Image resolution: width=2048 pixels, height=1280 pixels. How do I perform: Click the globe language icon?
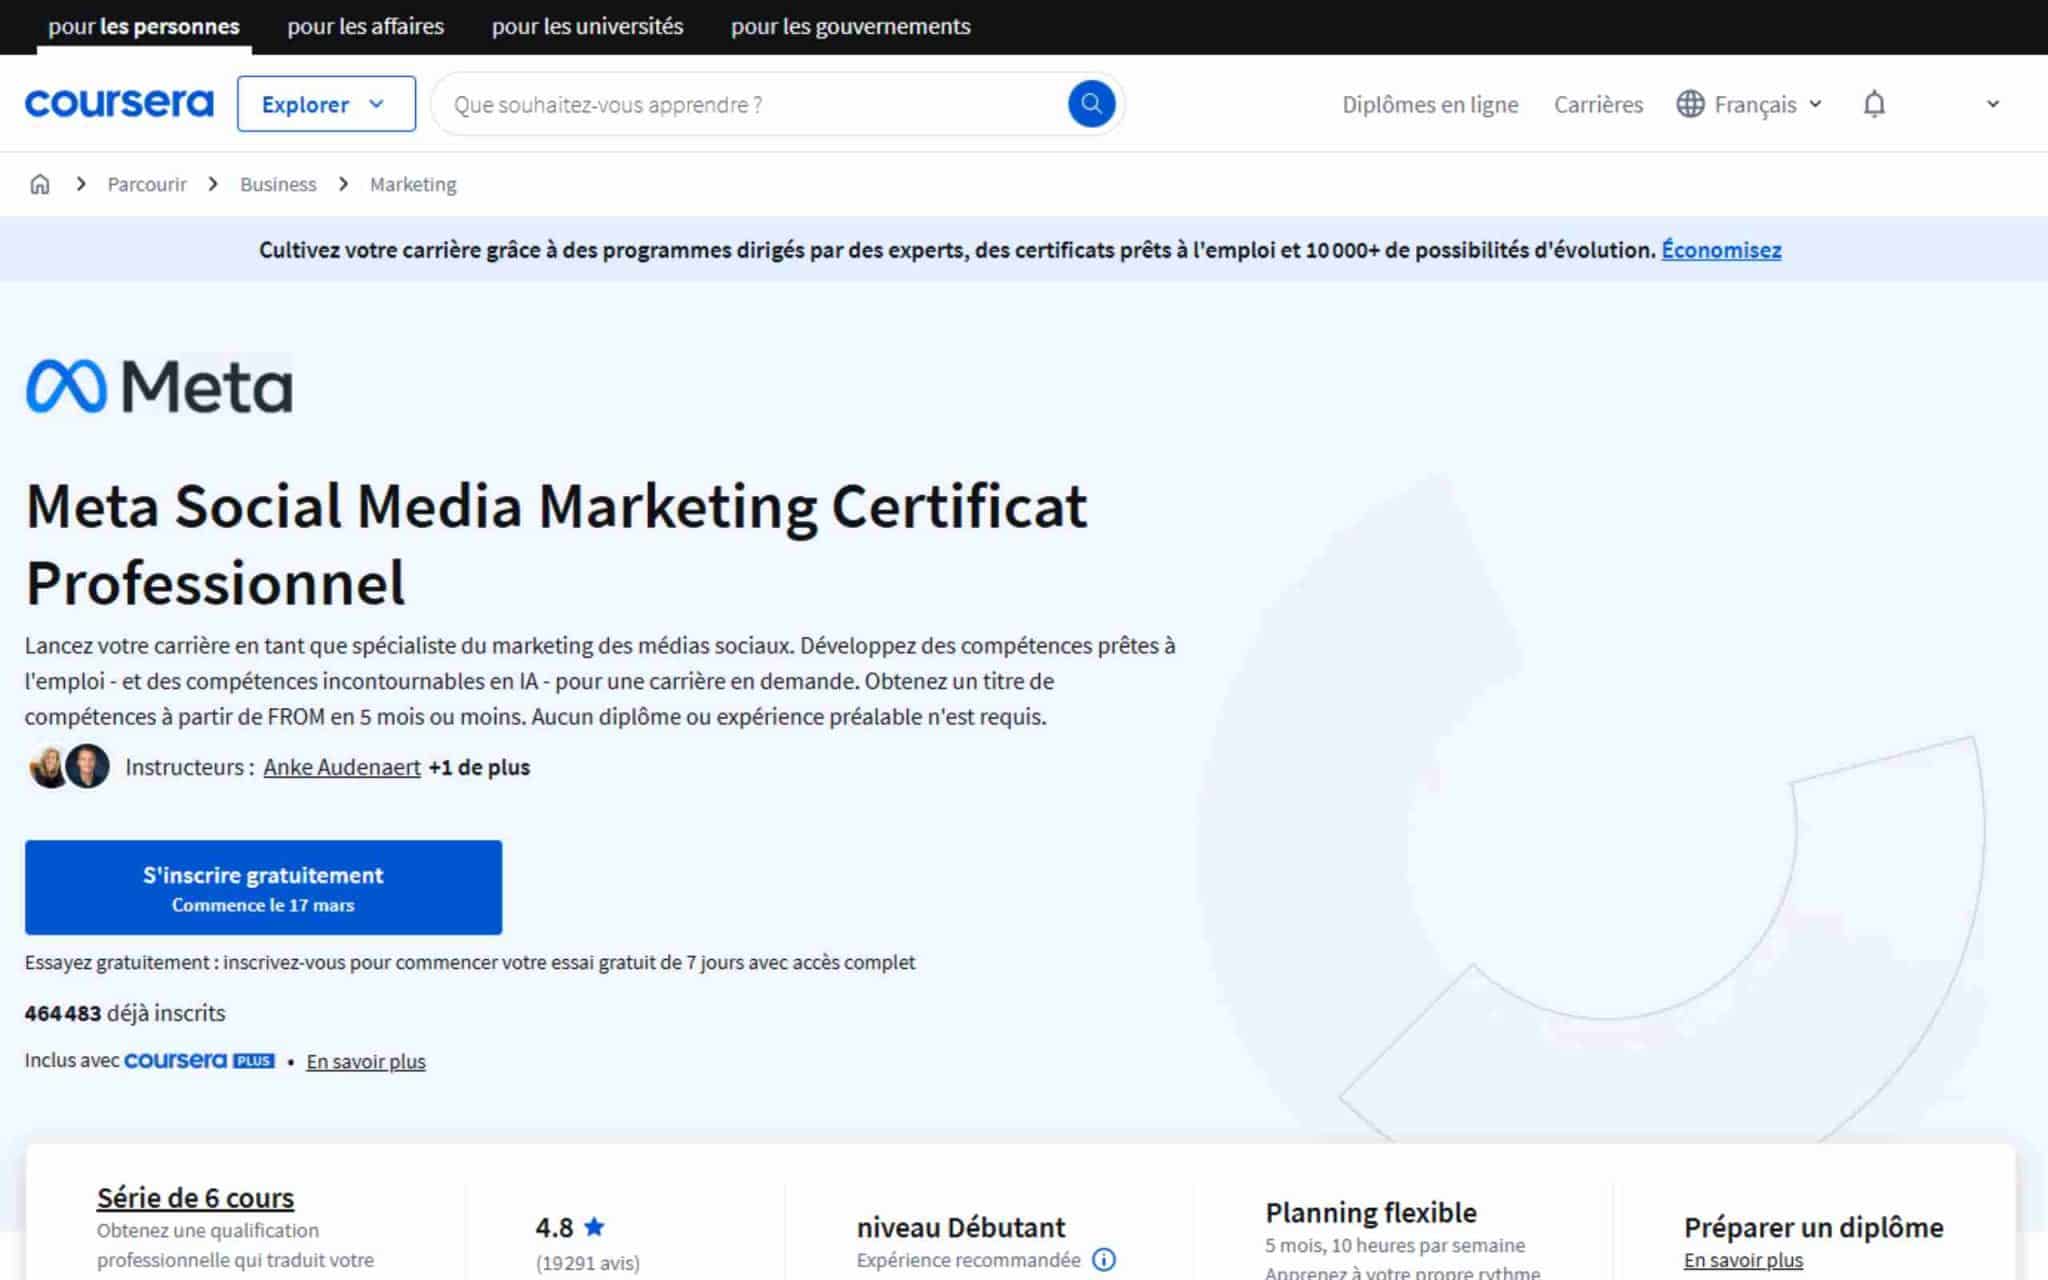pyautogui.click(x=1690, y=104)
